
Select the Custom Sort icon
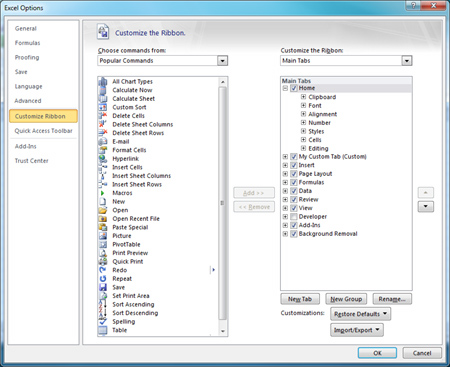103,107
